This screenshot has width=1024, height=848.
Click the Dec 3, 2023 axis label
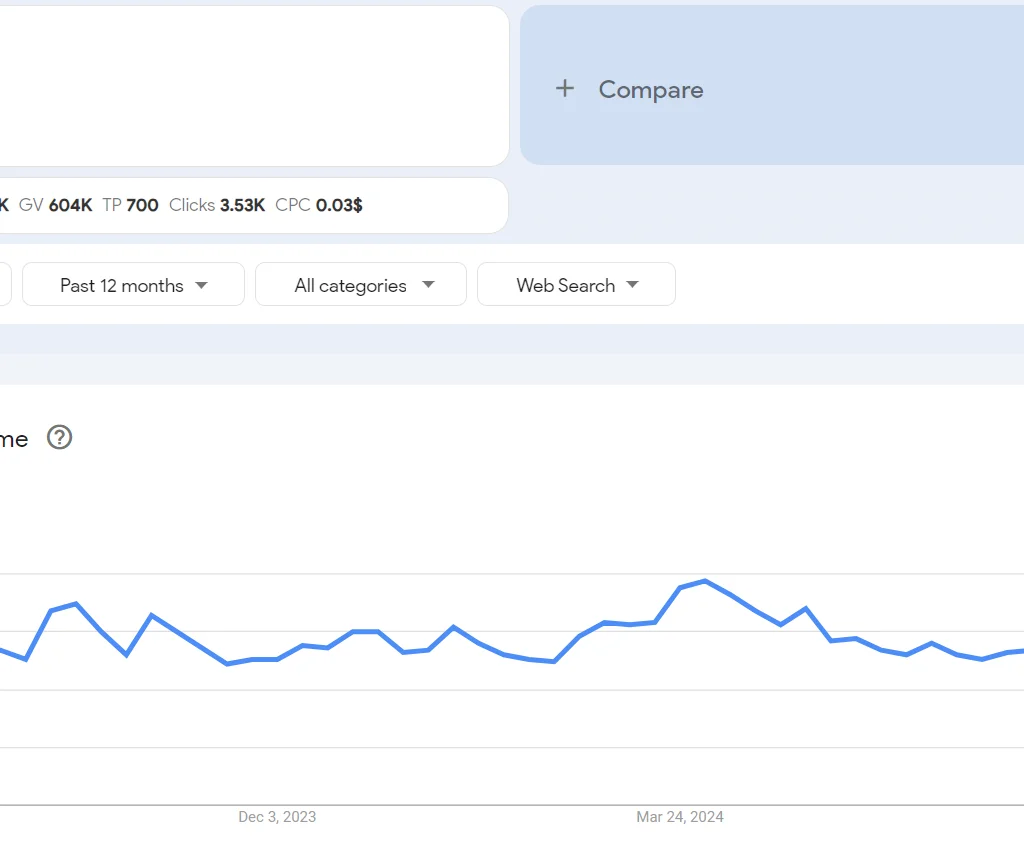pyautogui.click(x=276, y=817)
